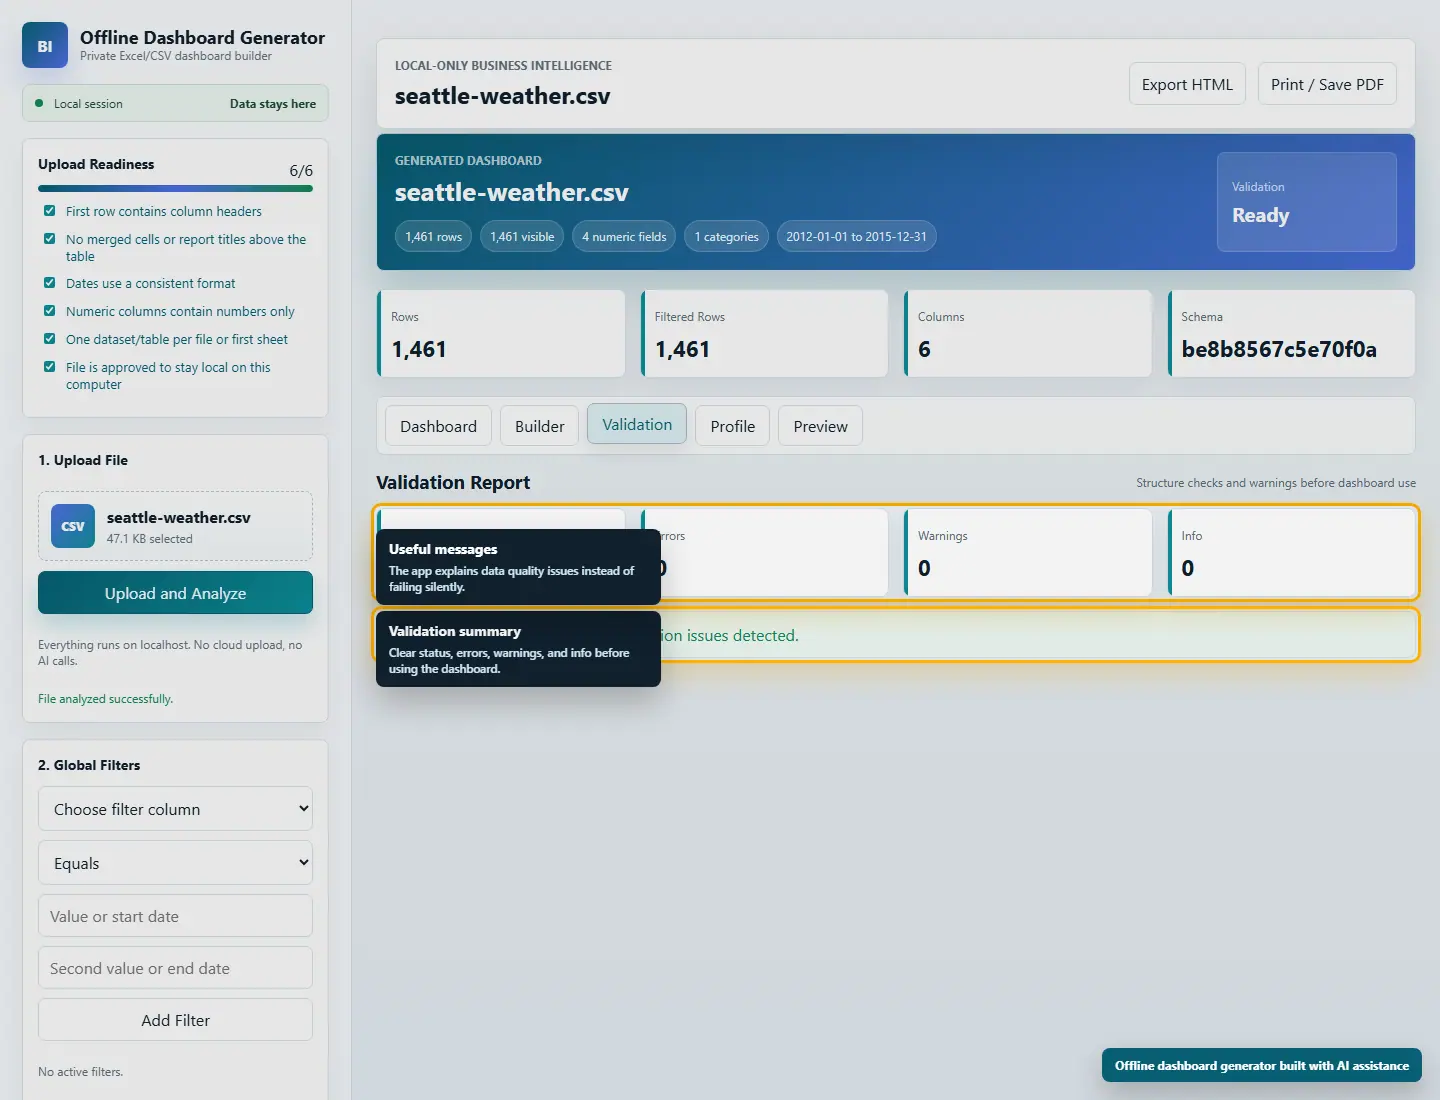Switch to the Builder tab
Viewport: 1440px width, 1100px height.
[539, 426]
